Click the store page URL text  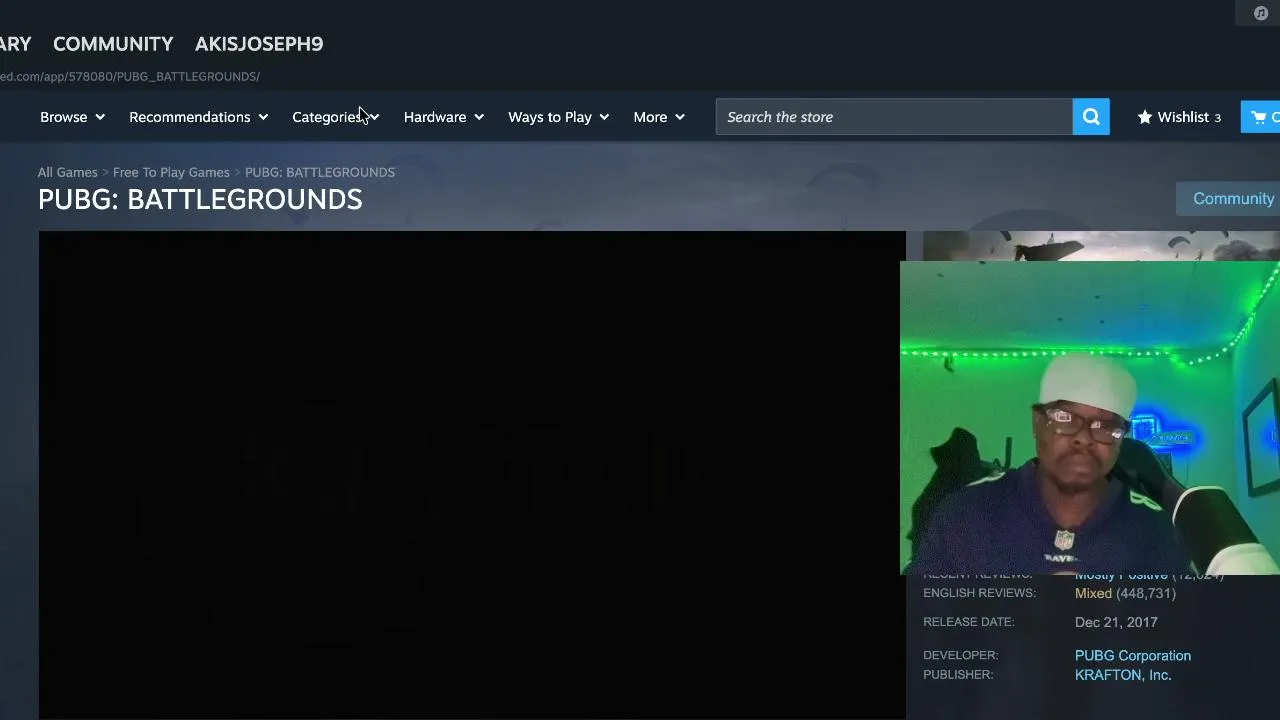point(130,76)
